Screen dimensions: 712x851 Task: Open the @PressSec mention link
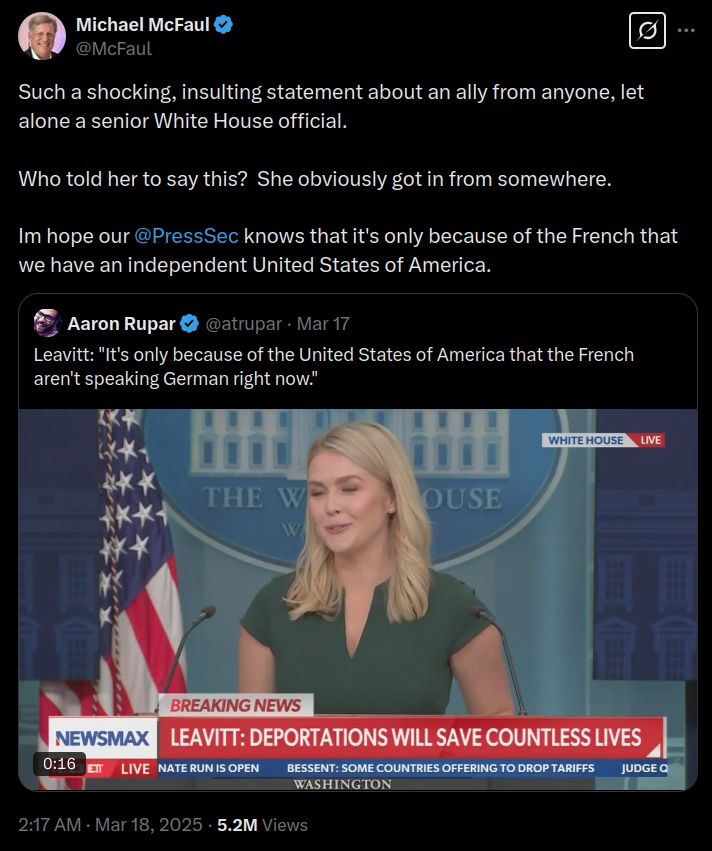(186, 236)
